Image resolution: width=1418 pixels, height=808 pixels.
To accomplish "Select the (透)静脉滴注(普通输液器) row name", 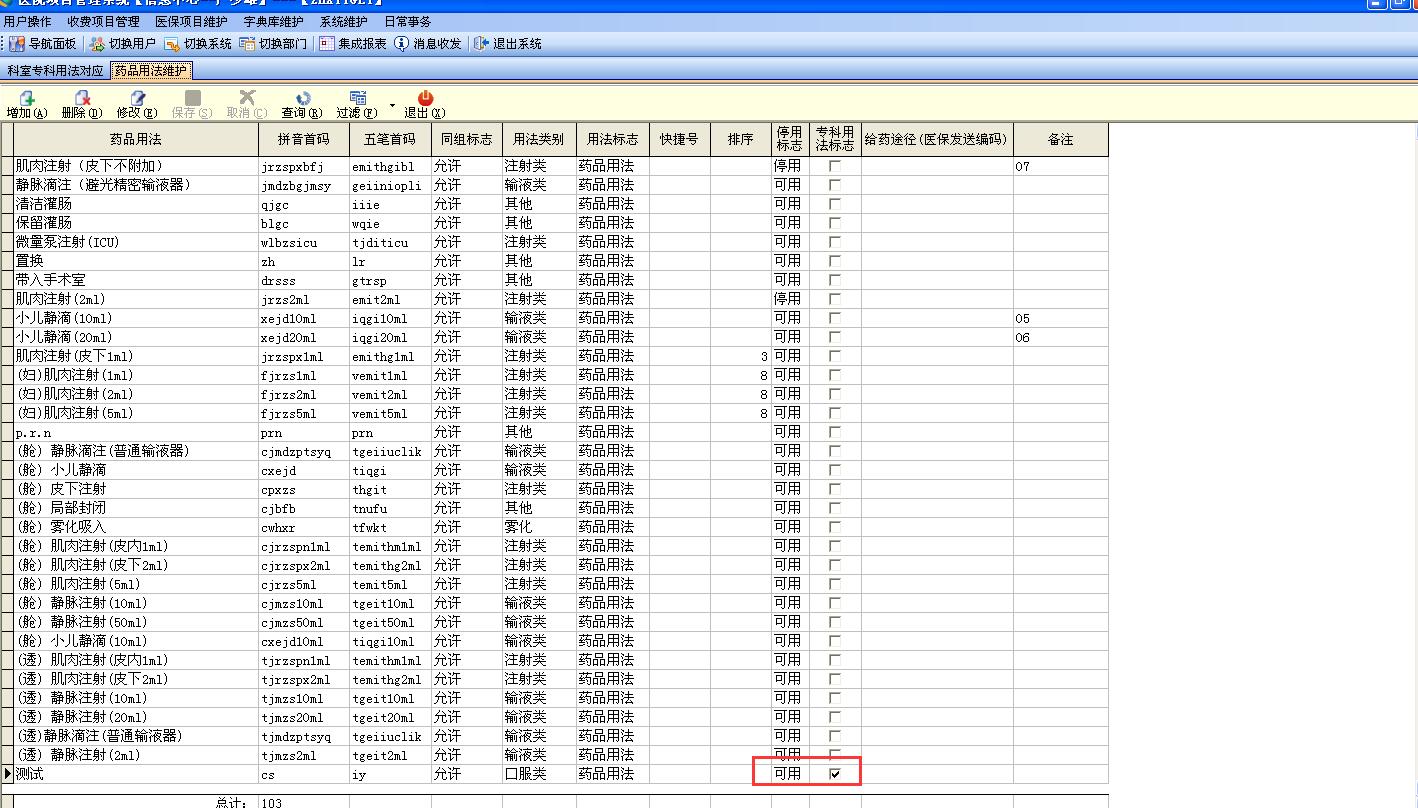I will tap(98, 736).
